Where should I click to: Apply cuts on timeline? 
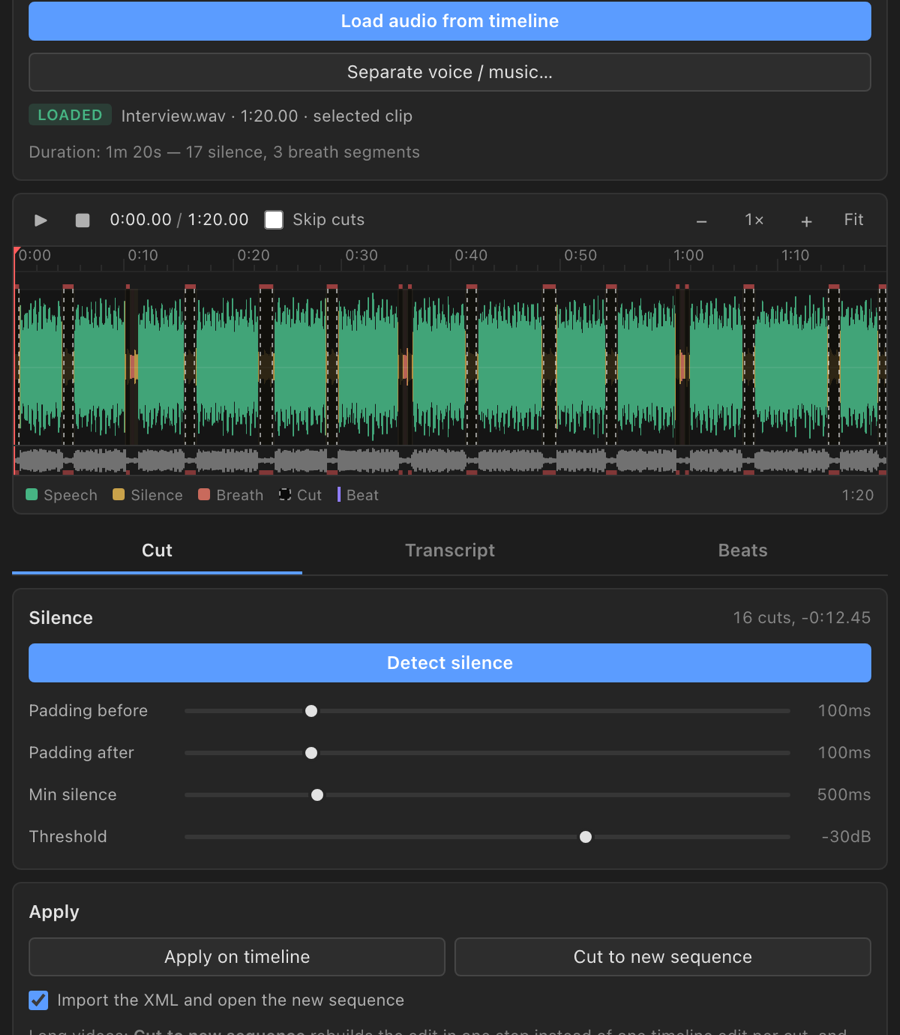[x=237, y=956]
